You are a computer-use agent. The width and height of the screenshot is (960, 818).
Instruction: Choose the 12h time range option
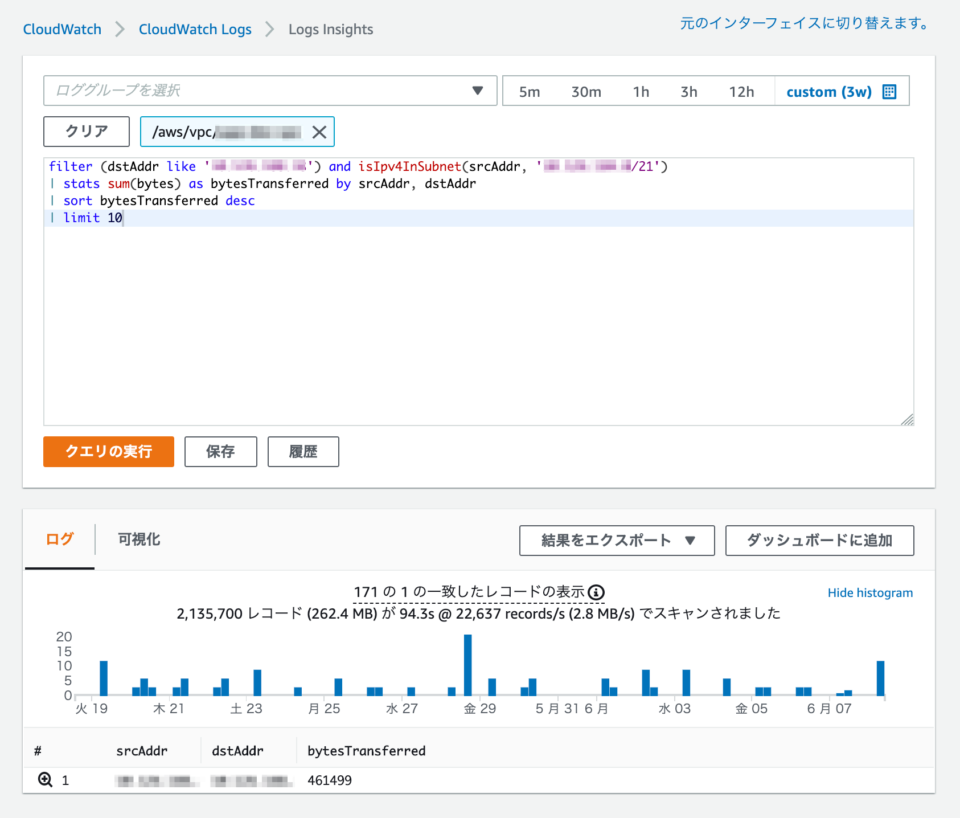[741, 92]
